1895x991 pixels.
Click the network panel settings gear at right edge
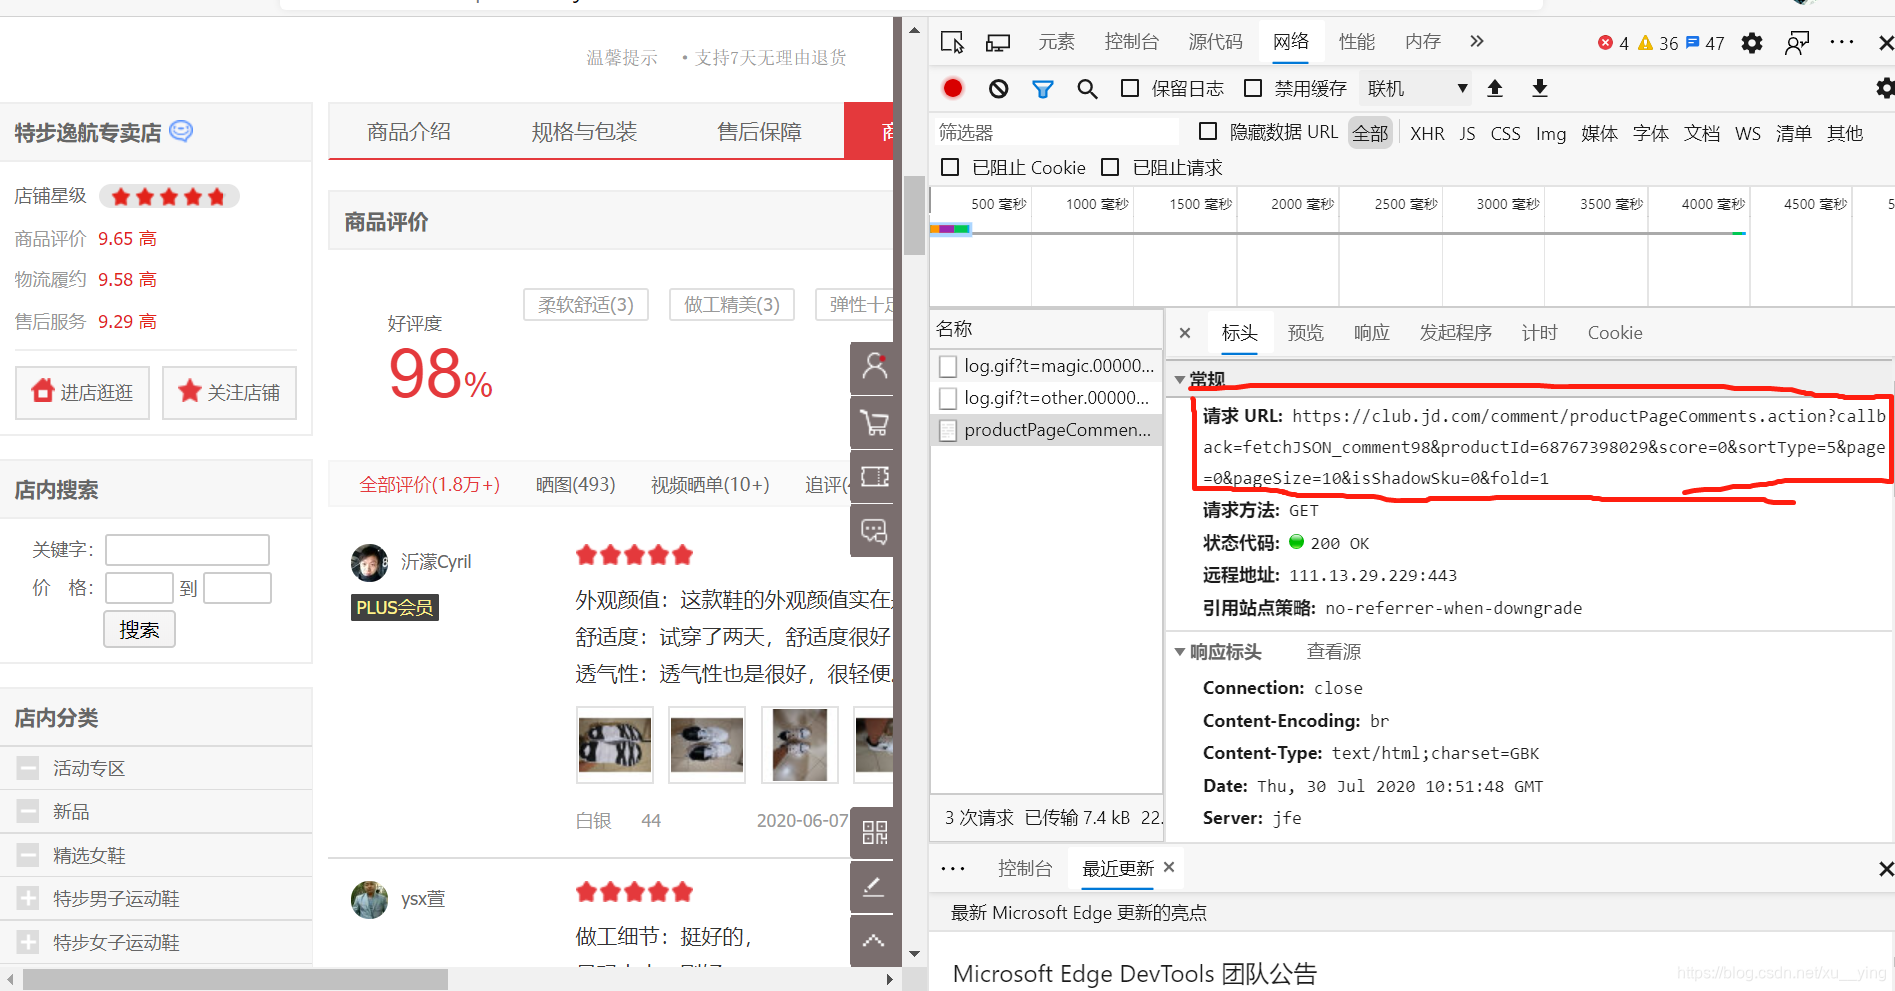point(1885,88)
